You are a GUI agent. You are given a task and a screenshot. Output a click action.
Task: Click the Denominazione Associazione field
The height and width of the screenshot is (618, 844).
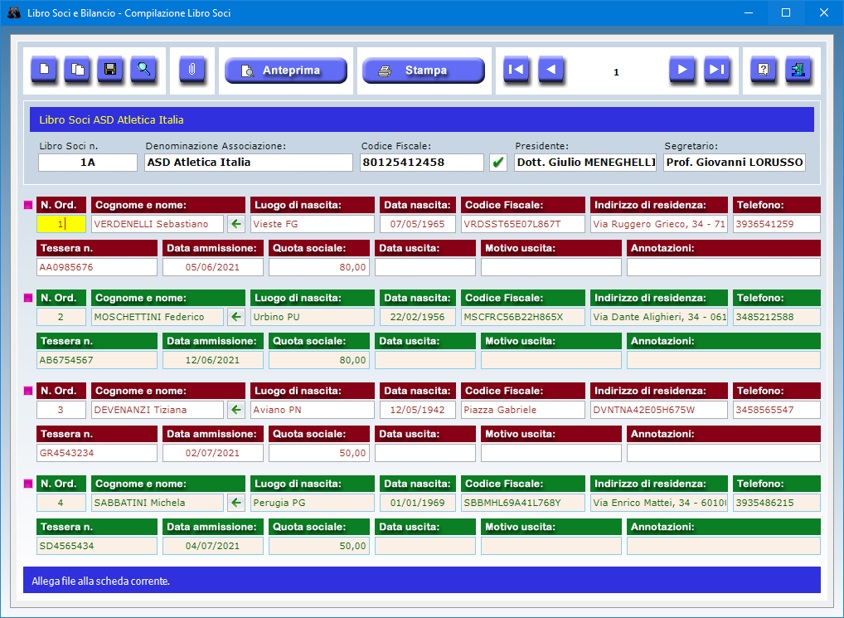[248, 163]
